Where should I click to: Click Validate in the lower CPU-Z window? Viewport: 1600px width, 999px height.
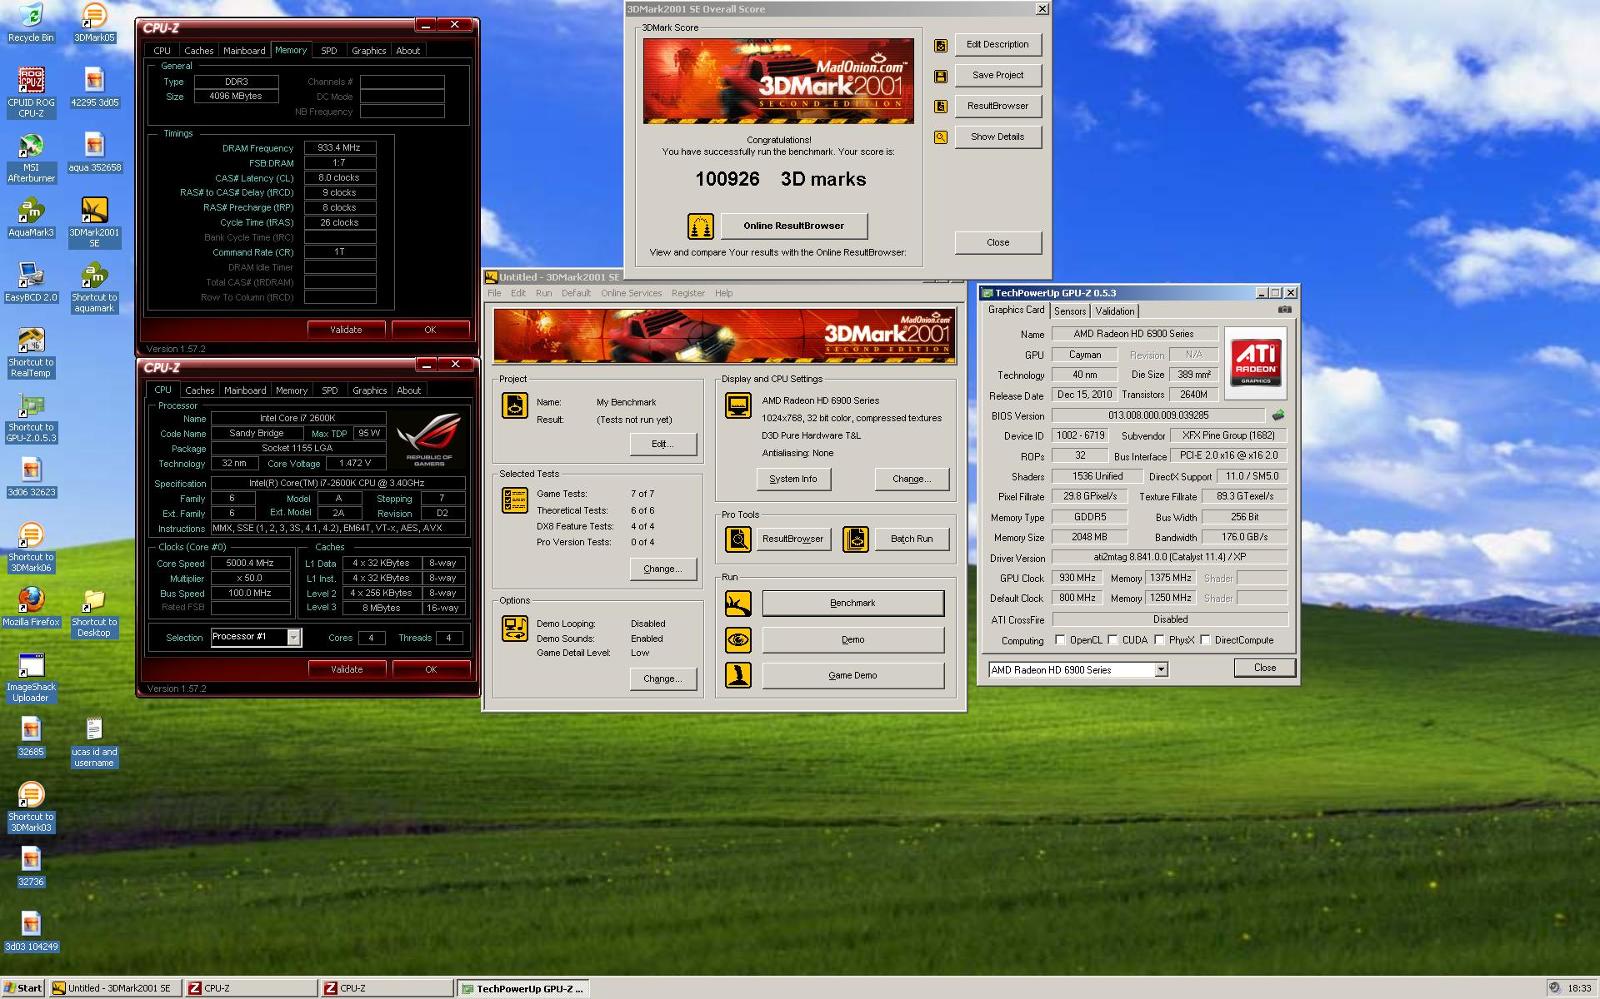(347, 669)
